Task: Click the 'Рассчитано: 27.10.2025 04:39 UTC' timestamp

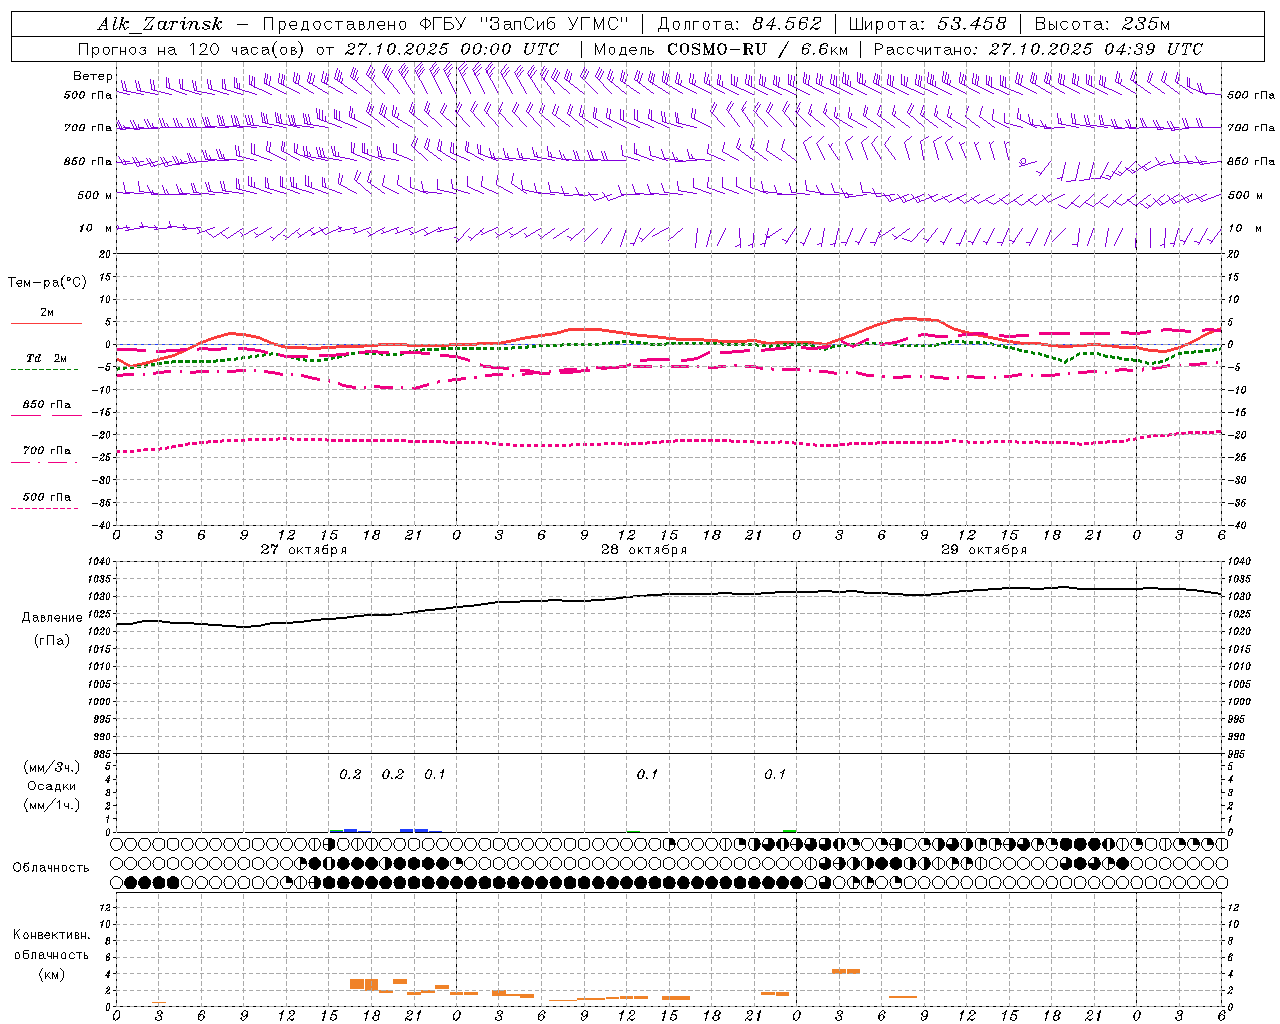Action: click(1038, 49)
